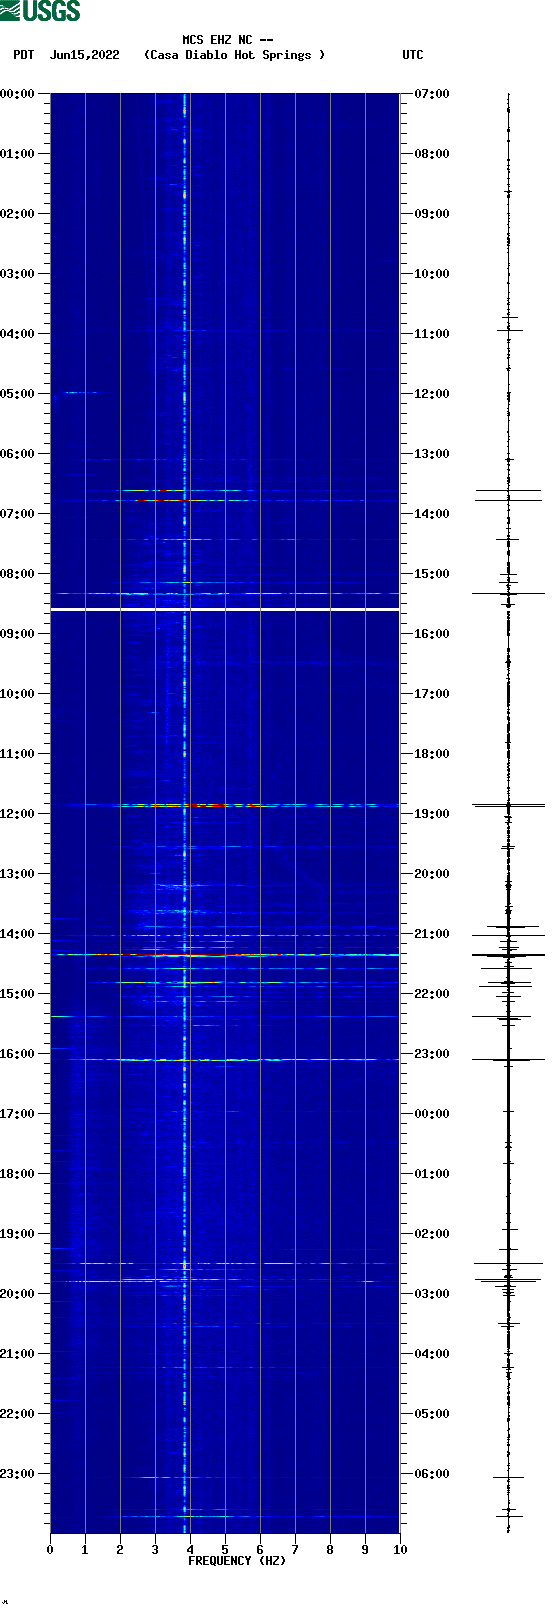Click the '00:00' PDT time label
The width and height of the screenshot is (552, 1613).
point(17,94)
